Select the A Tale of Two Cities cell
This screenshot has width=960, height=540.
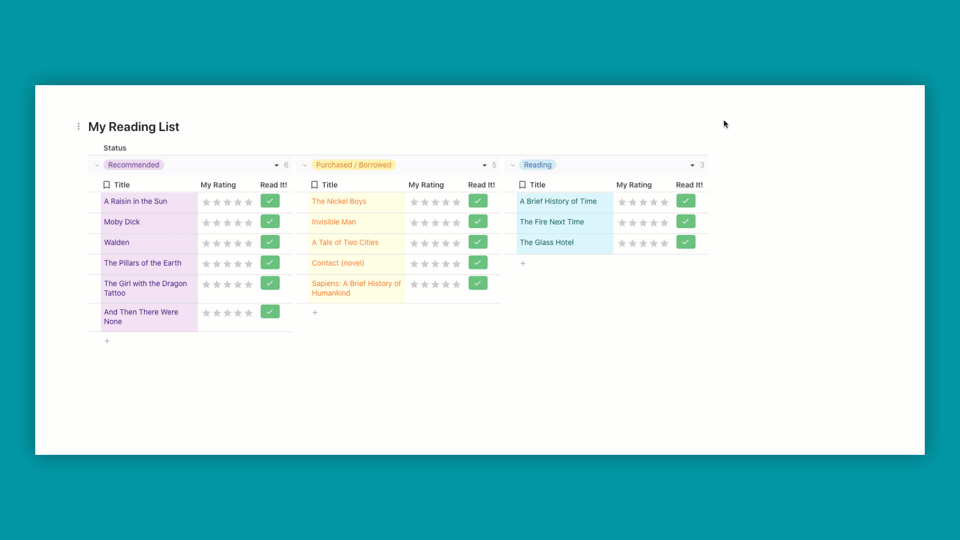pos(357,243)
